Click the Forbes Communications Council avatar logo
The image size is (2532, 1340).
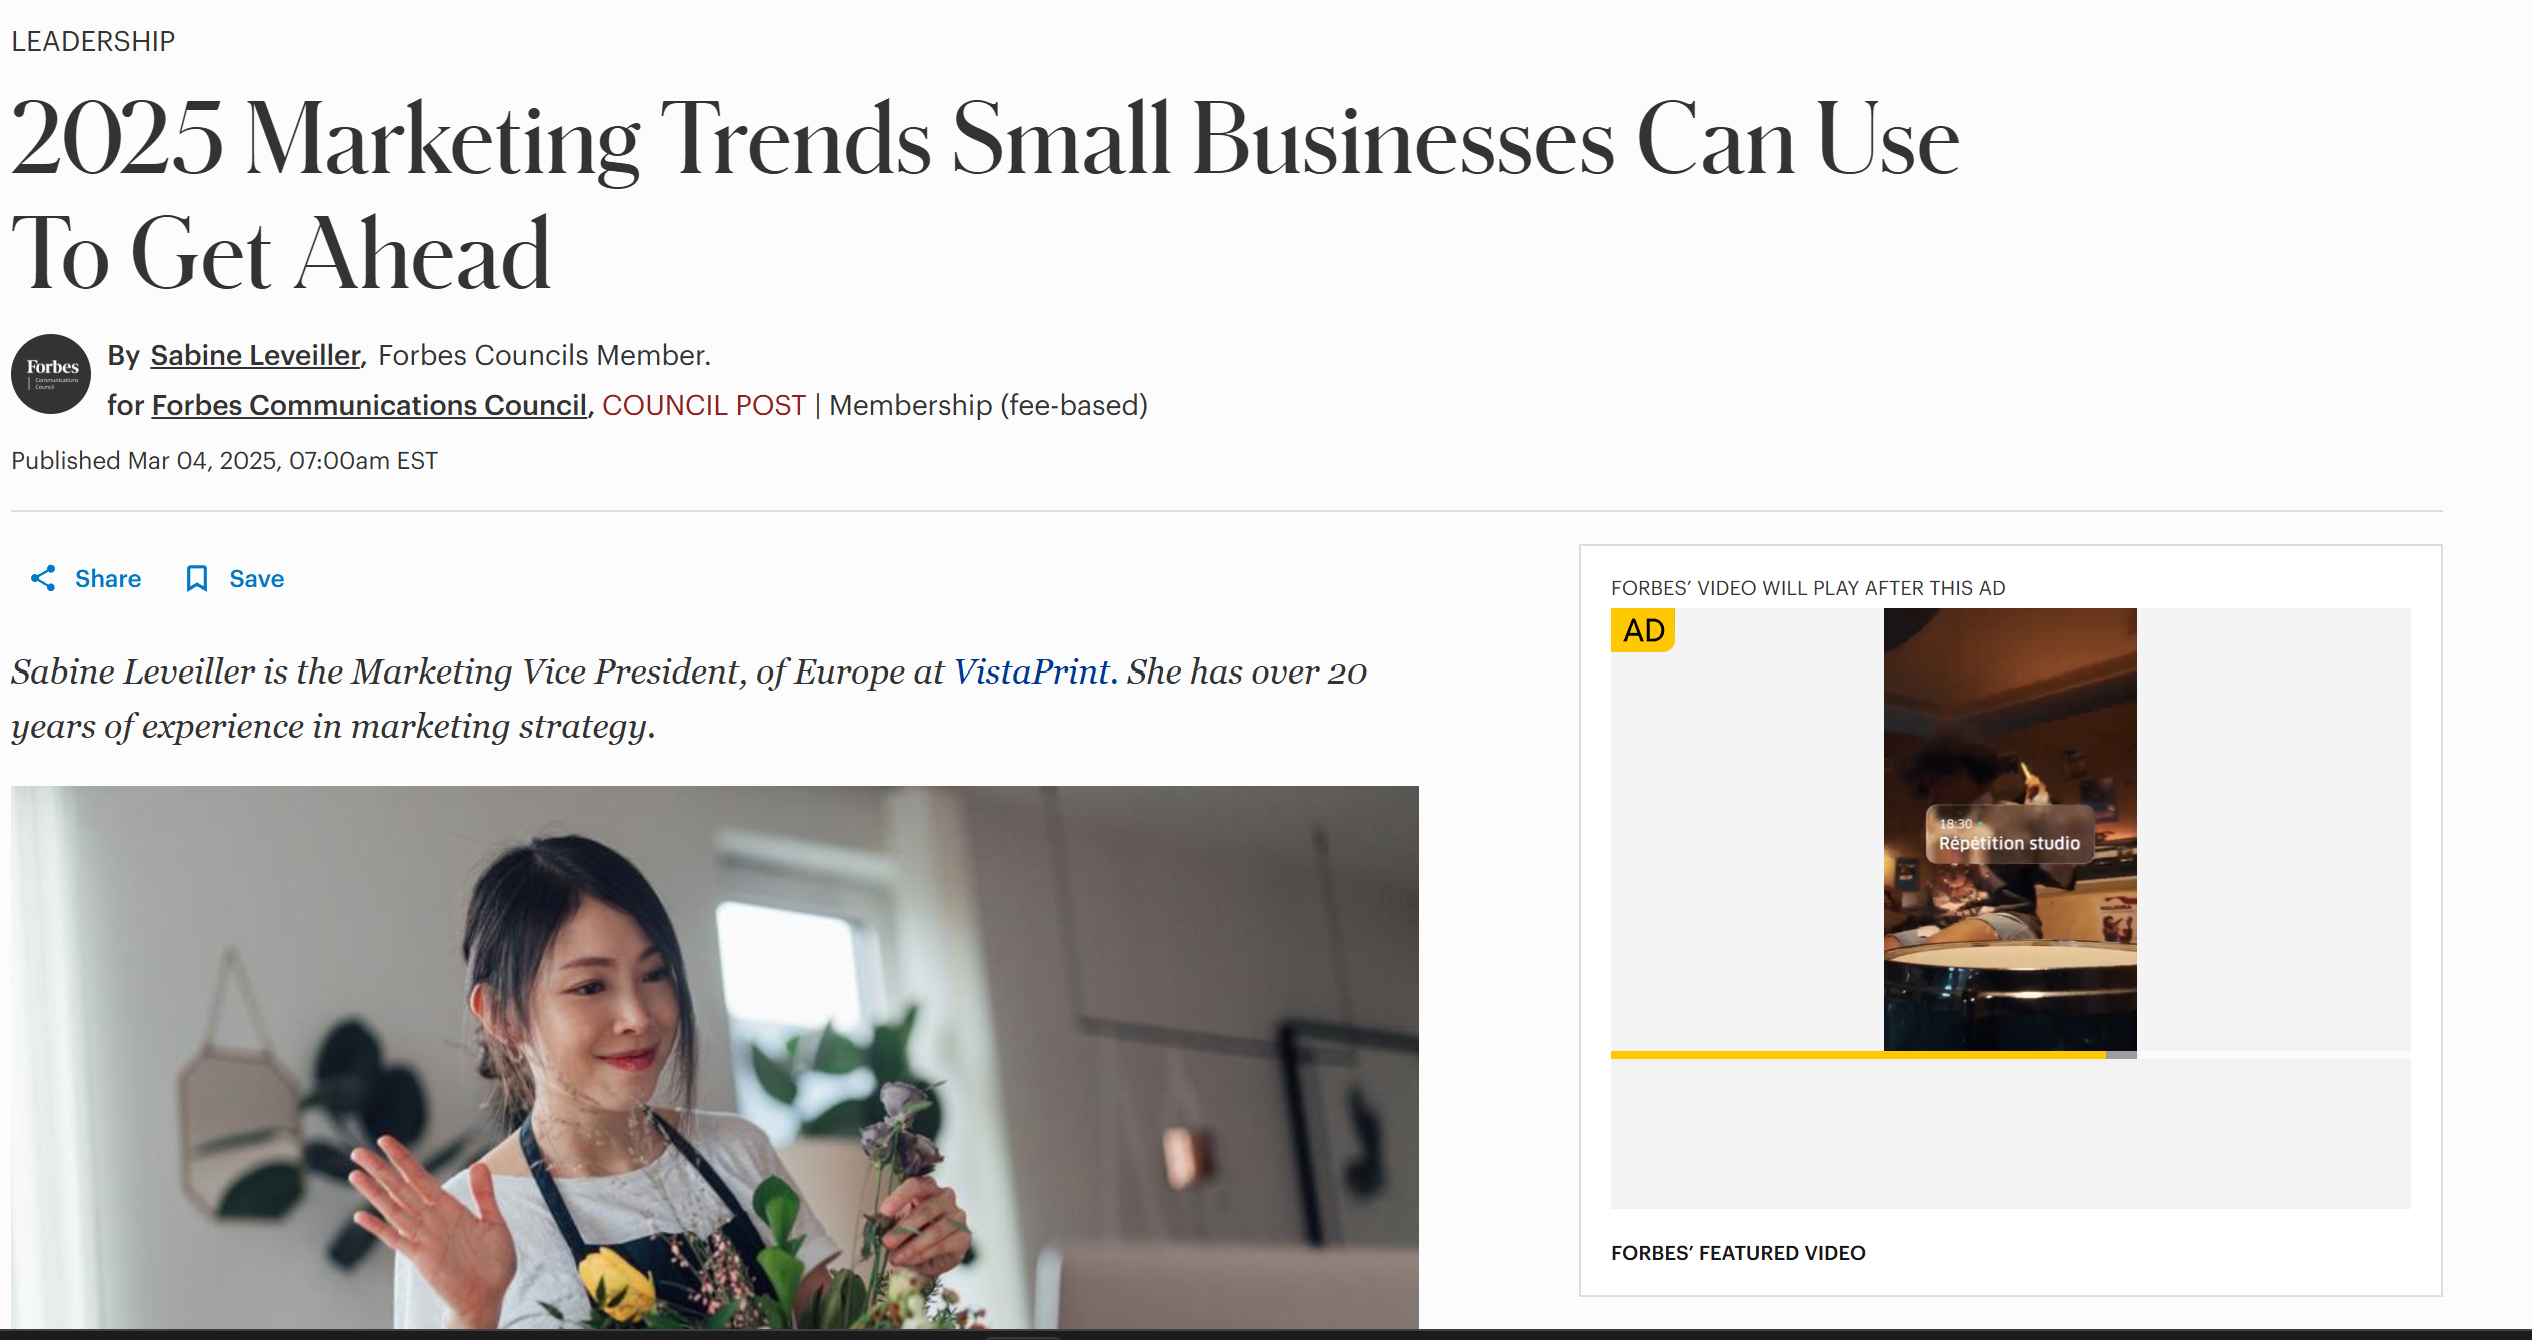click(x=51, y=374)
